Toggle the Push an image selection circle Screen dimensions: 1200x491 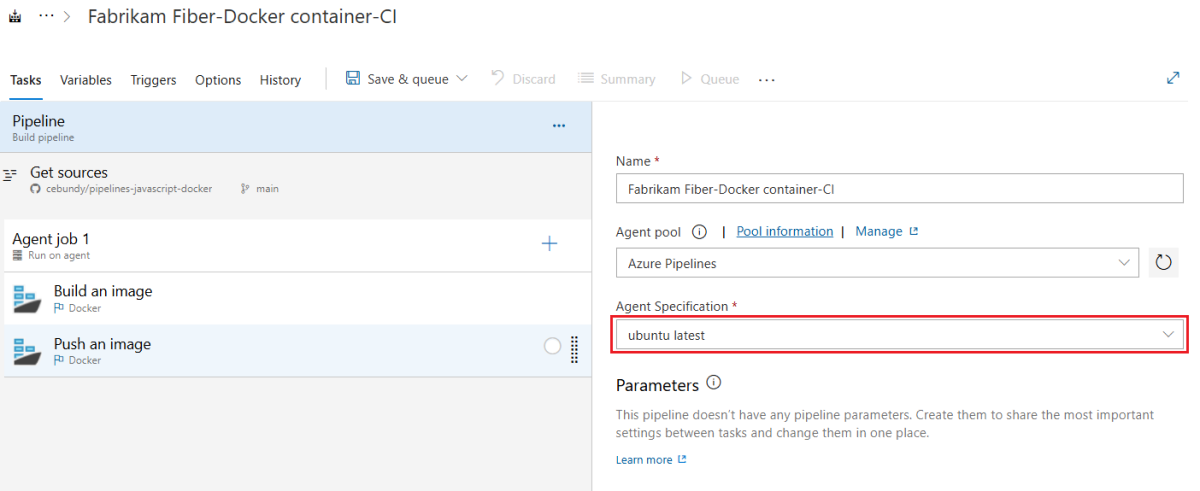(x=552, y=346)
